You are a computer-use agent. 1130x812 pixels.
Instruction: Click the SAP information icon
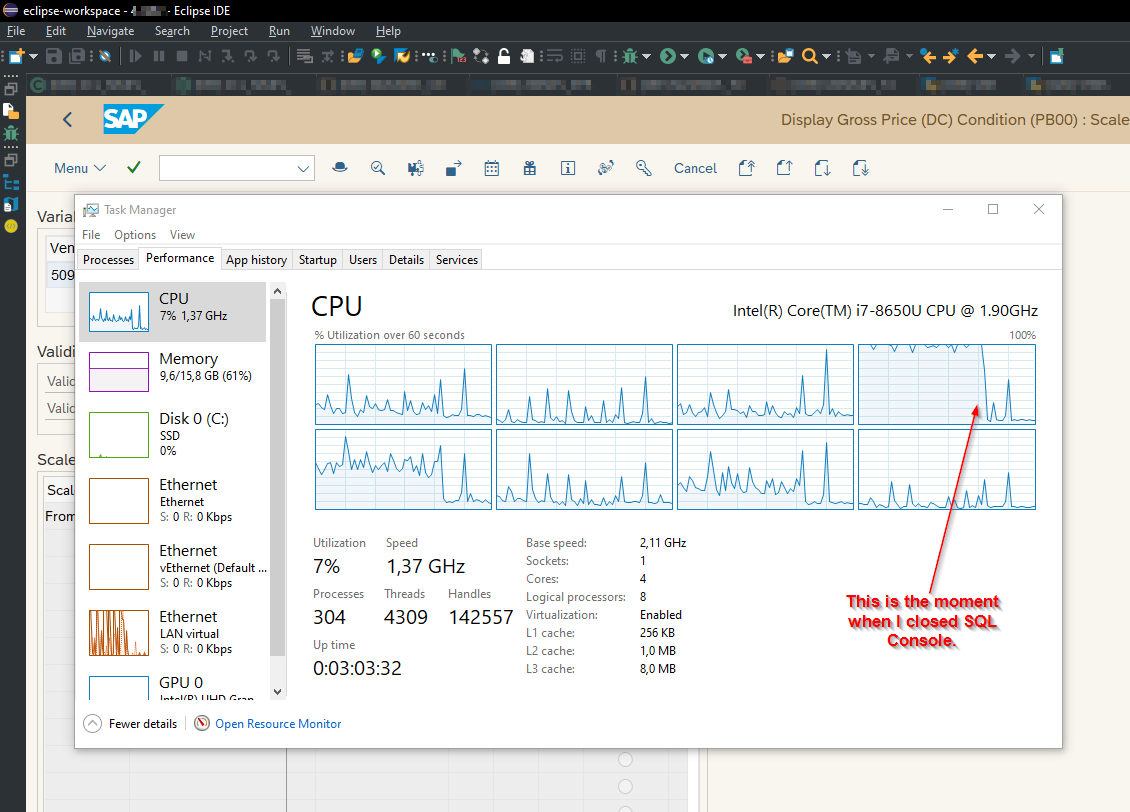tap(568, 168)
